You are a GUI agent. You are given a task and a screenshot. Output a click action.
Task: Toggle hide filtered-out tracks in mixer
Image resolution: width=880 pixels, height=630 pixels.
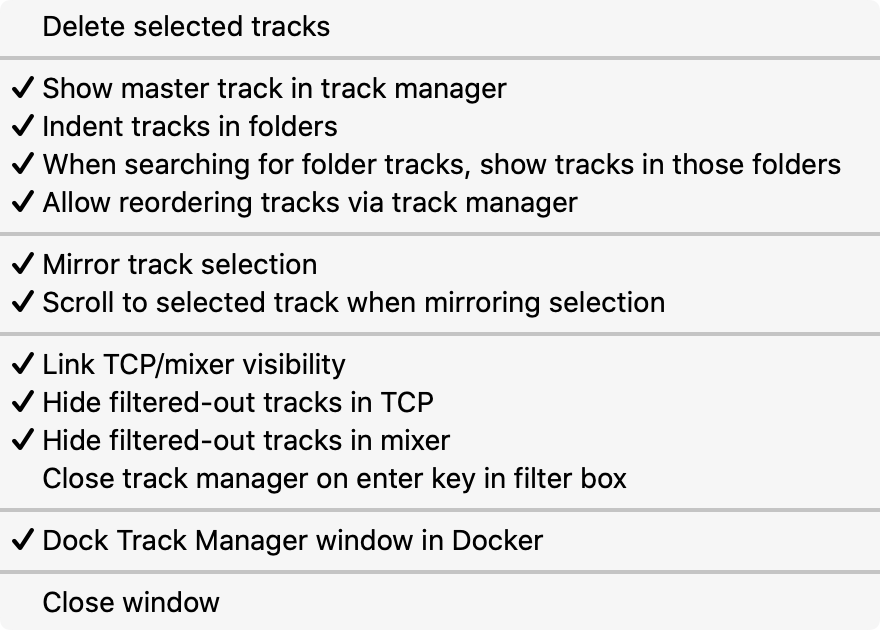pos(210,440)
